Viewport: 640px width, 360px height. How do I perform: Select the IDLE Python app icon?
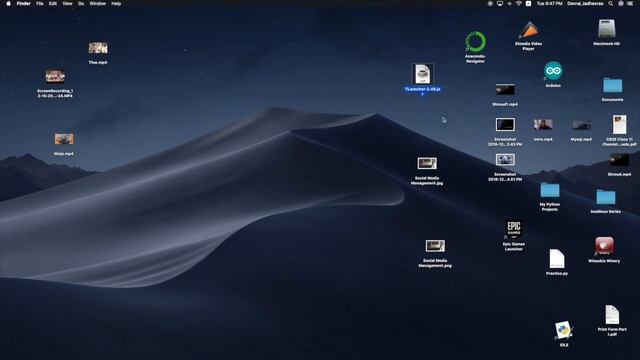click(564, 331)
